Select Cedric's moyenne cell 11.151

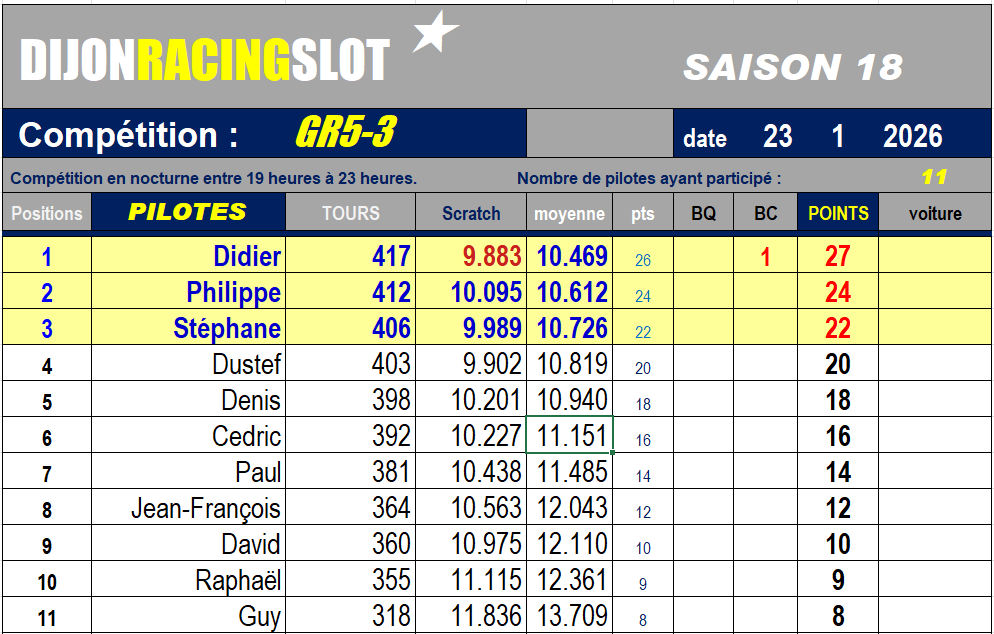572,437
